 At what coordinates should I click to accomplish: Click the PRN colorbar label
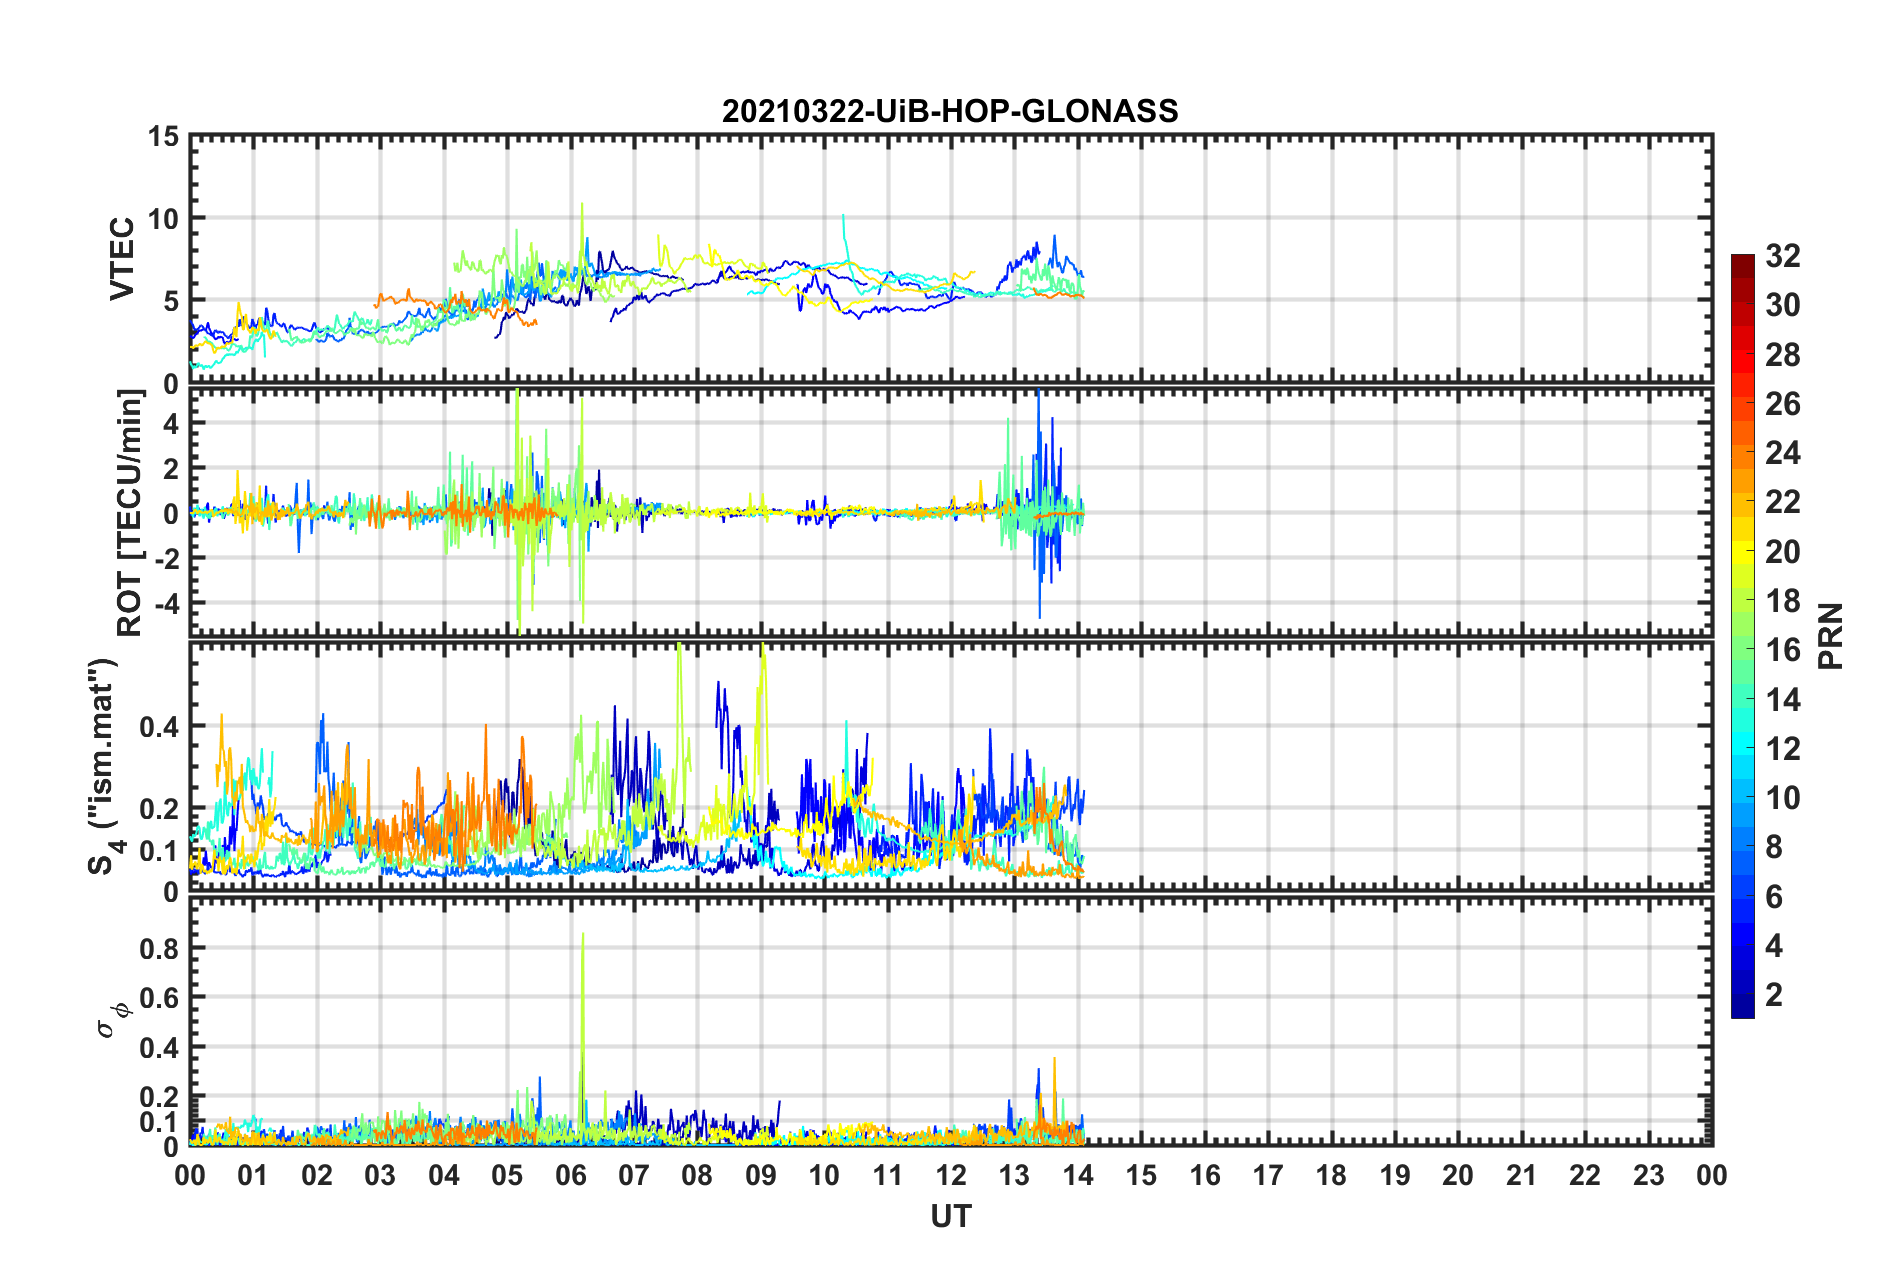point(1831,636)
